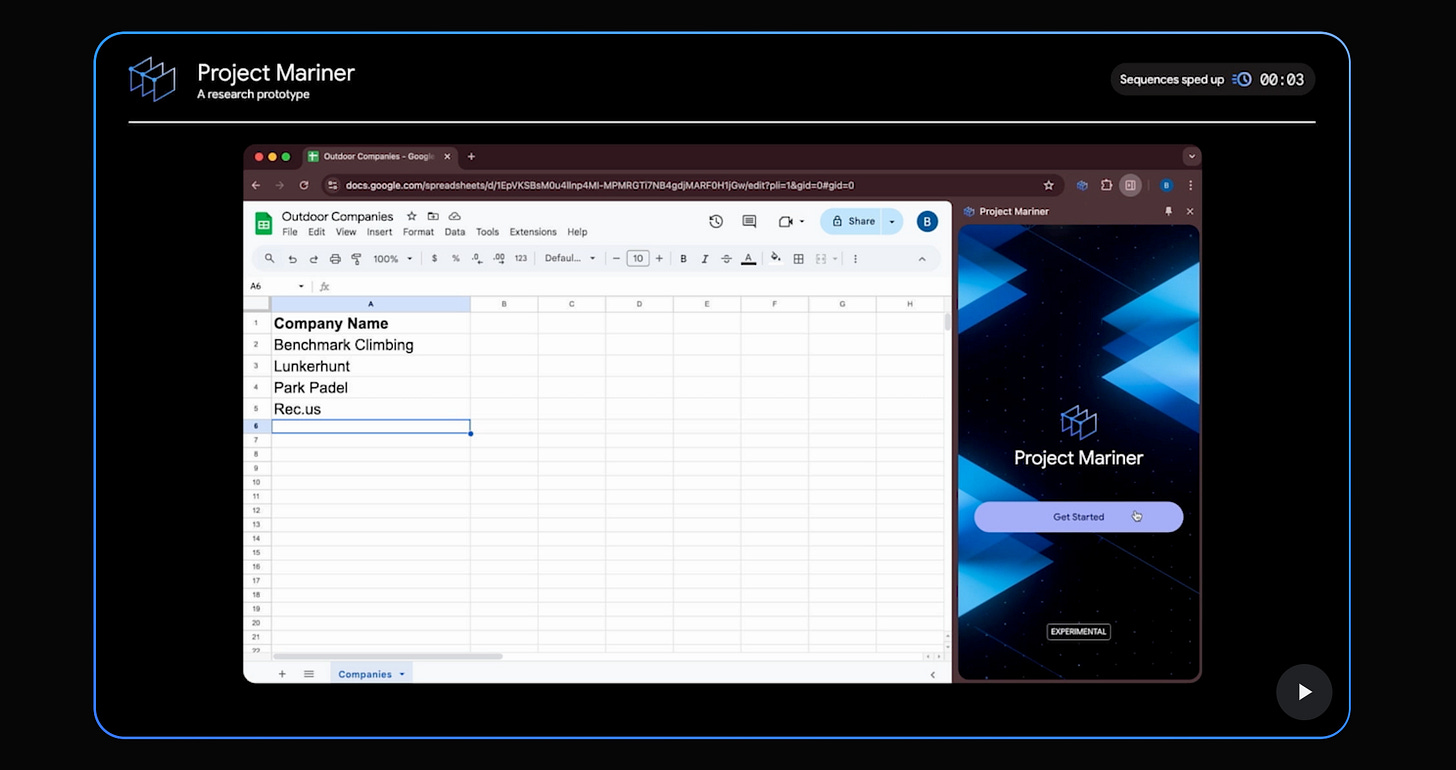The image size is (1456, 770).
Task: Click decrease decimal places icon
Action: tap(477, 258)
